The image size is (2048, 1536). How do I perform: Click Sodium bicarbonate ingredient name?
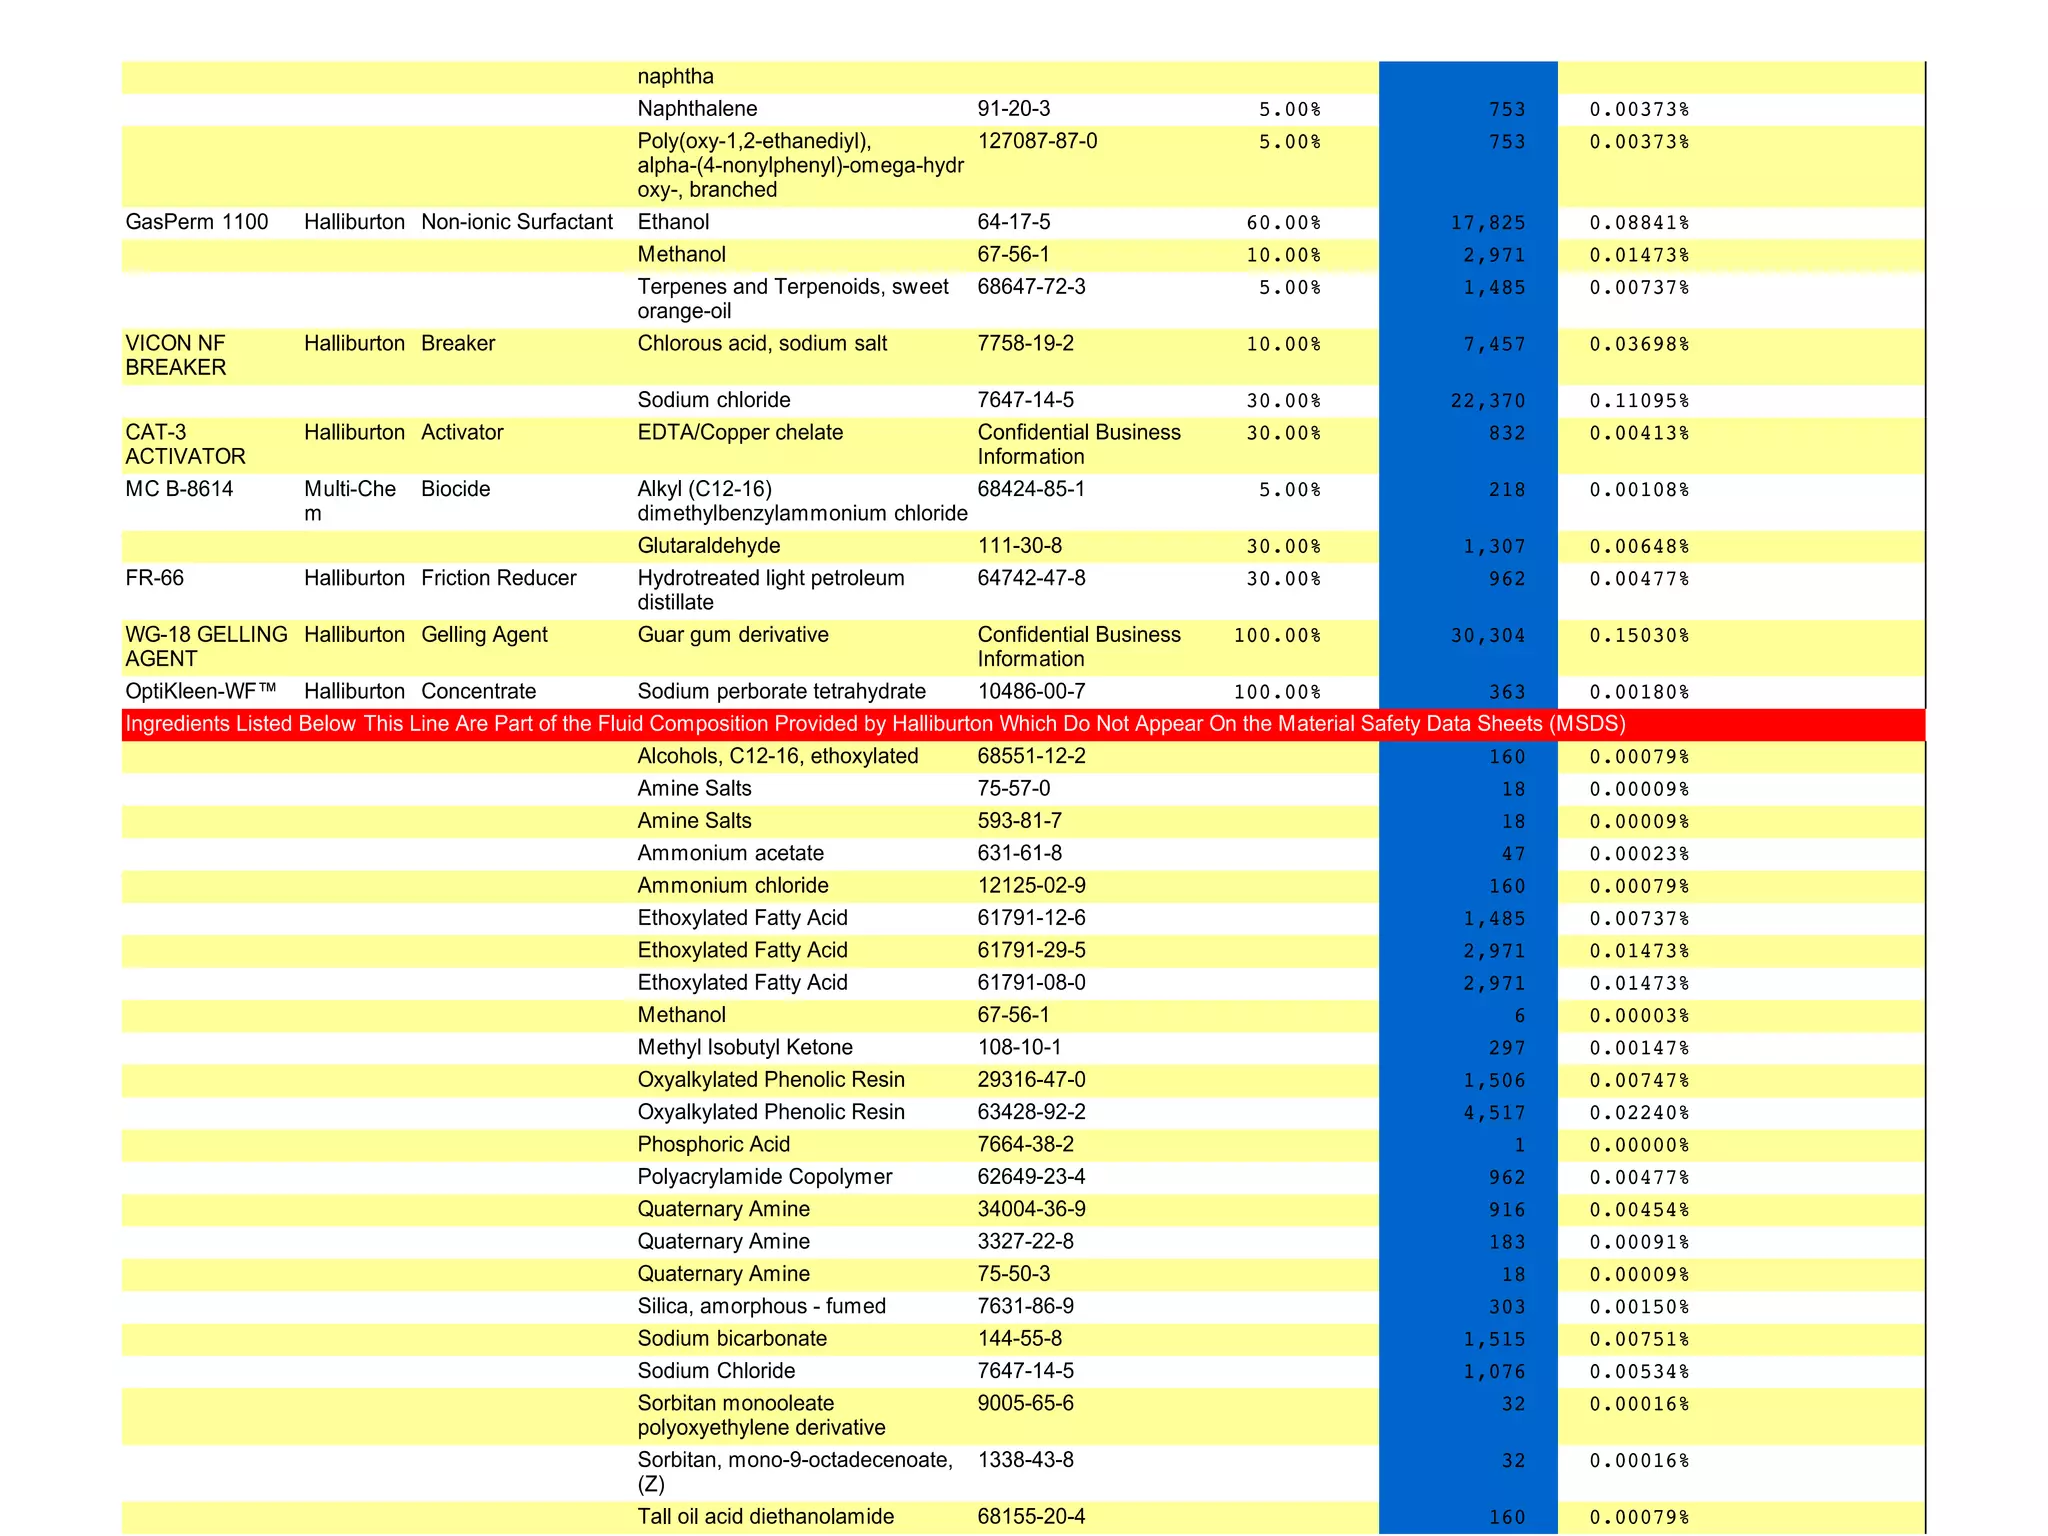[732, 1338]
